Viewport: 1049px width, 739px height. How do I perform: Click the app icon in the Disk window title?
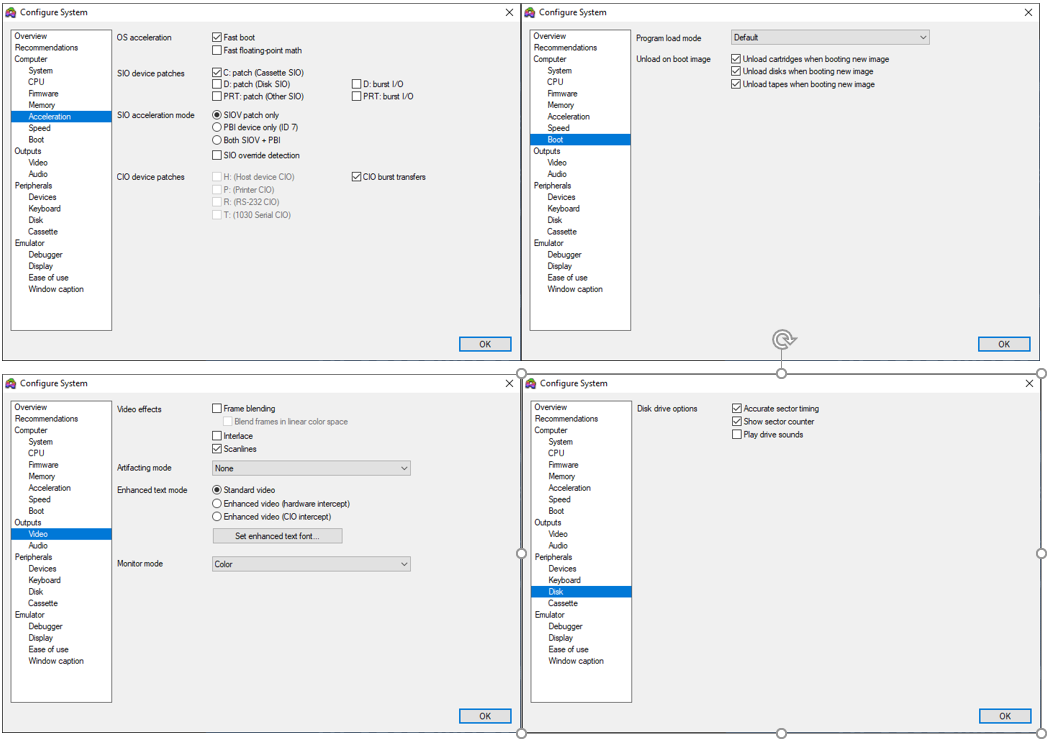pyautogui.click(x=531, y=383)
